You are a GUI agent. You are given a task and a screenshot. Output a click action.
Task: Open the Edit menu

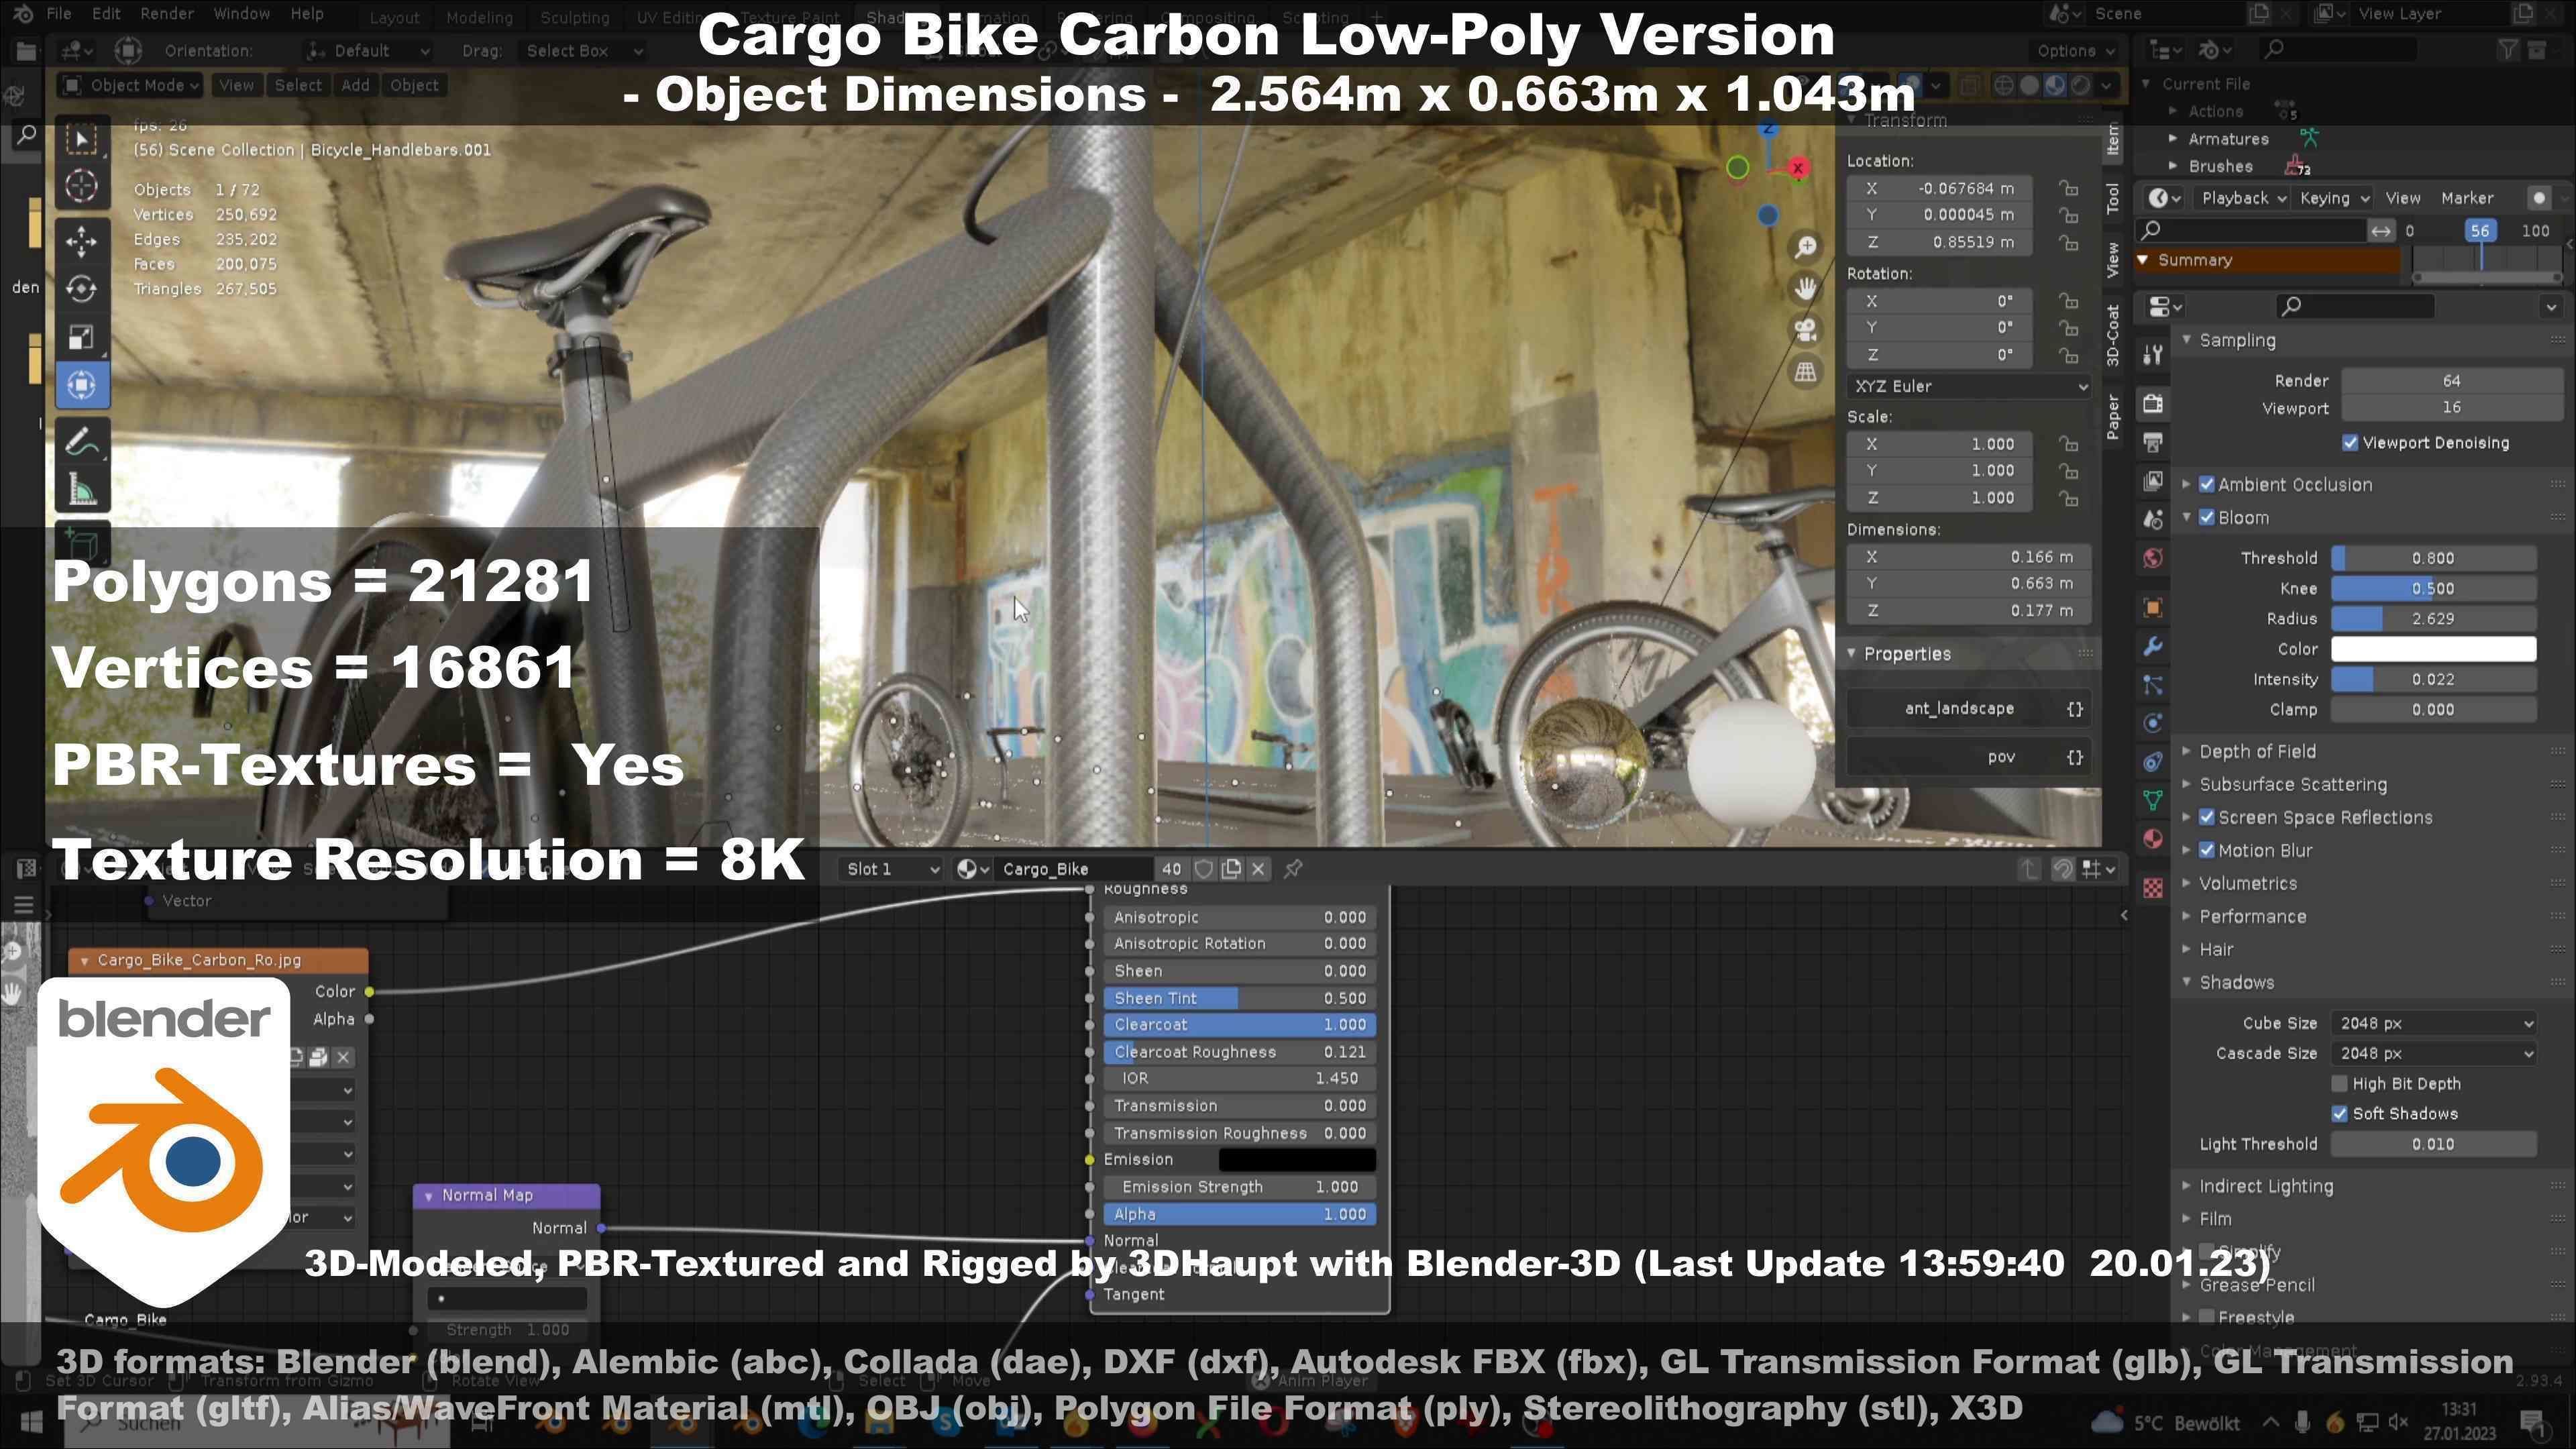[106, 14]
